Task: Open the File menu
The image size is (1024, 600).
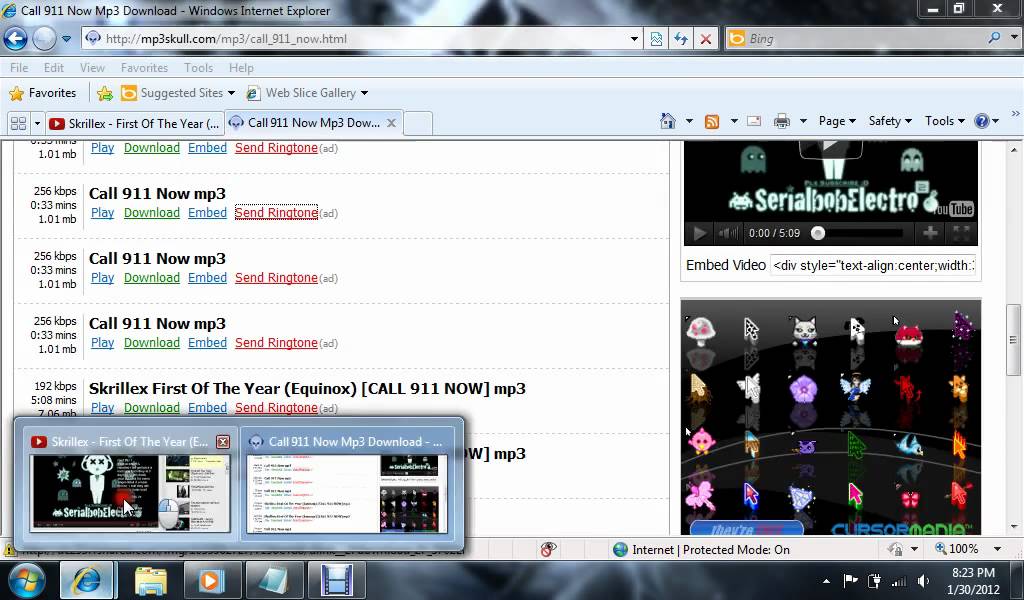Action: point(19,67)
